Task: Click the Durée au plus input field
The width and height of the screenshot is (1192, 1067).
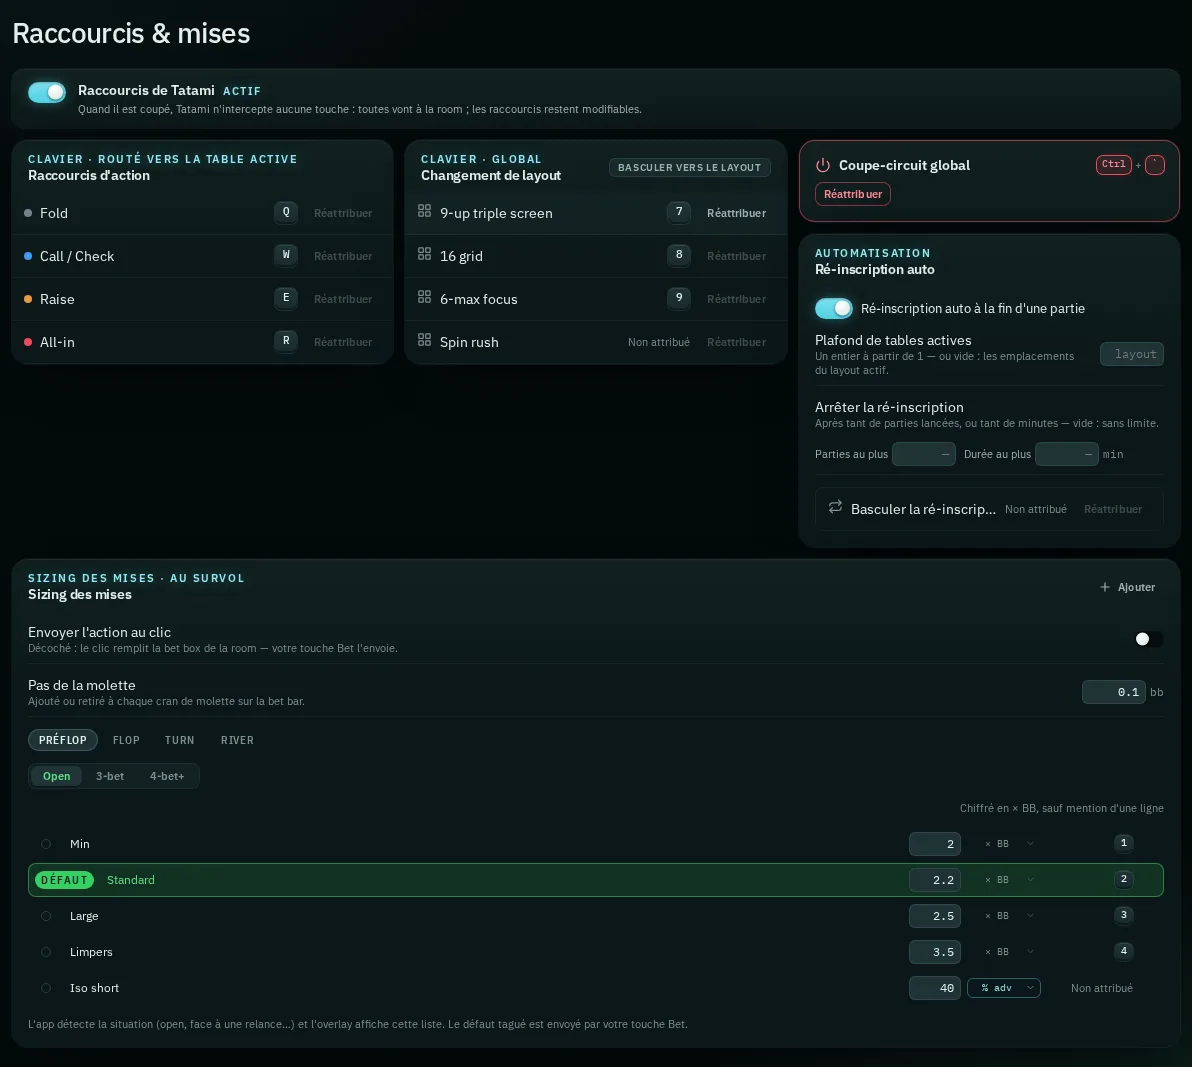Action: [1067, 454]
